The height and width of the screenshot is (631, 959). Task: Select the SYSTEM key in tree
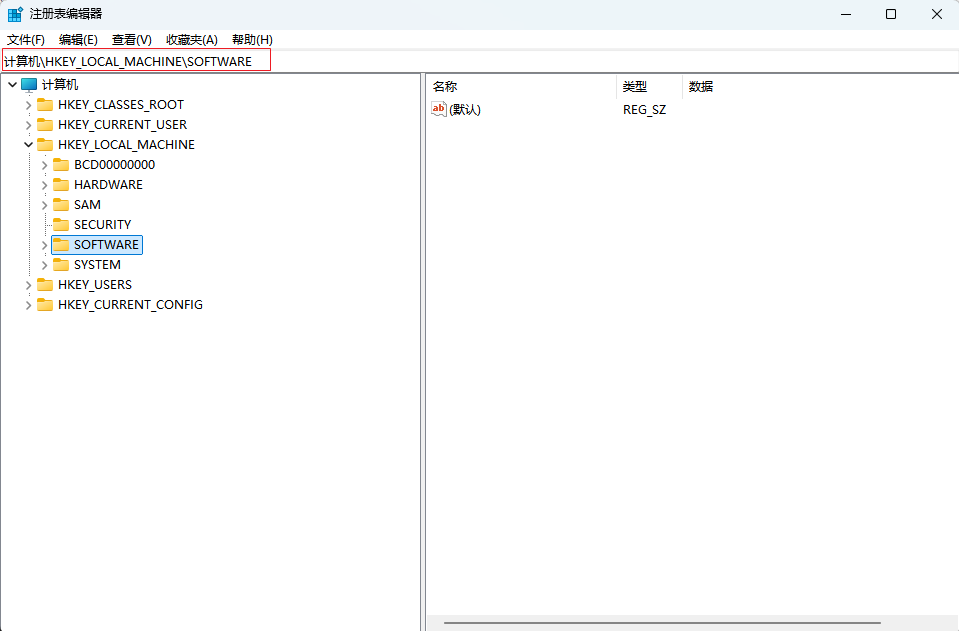(x=97, y=265)
